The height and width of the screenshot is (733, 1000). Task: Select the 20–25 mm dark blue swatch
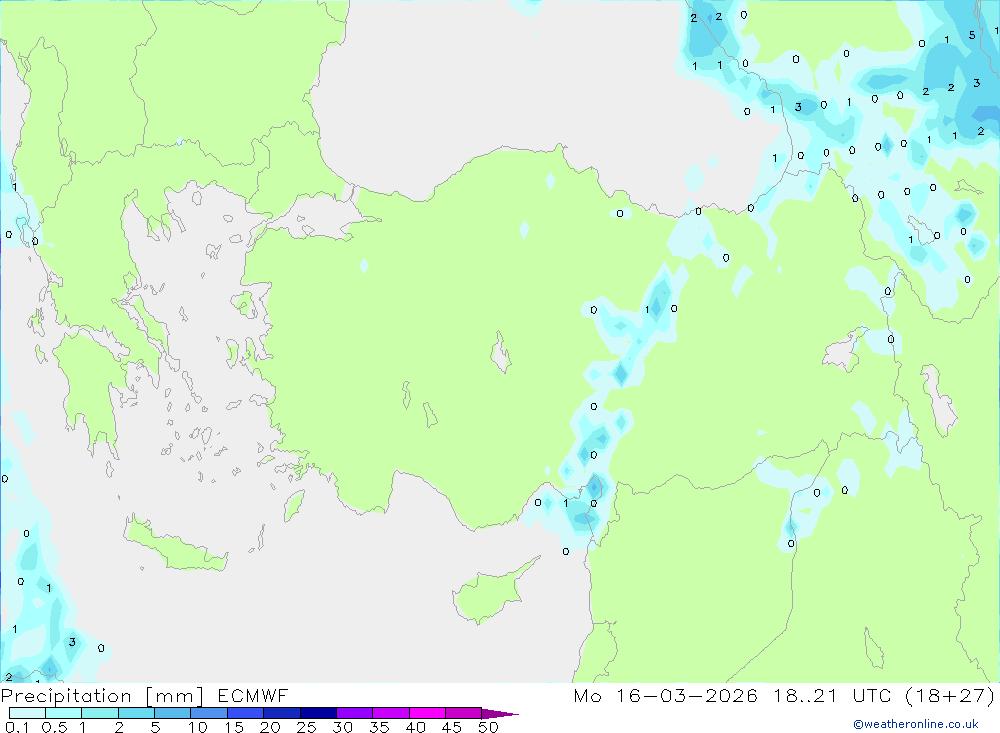282,713
